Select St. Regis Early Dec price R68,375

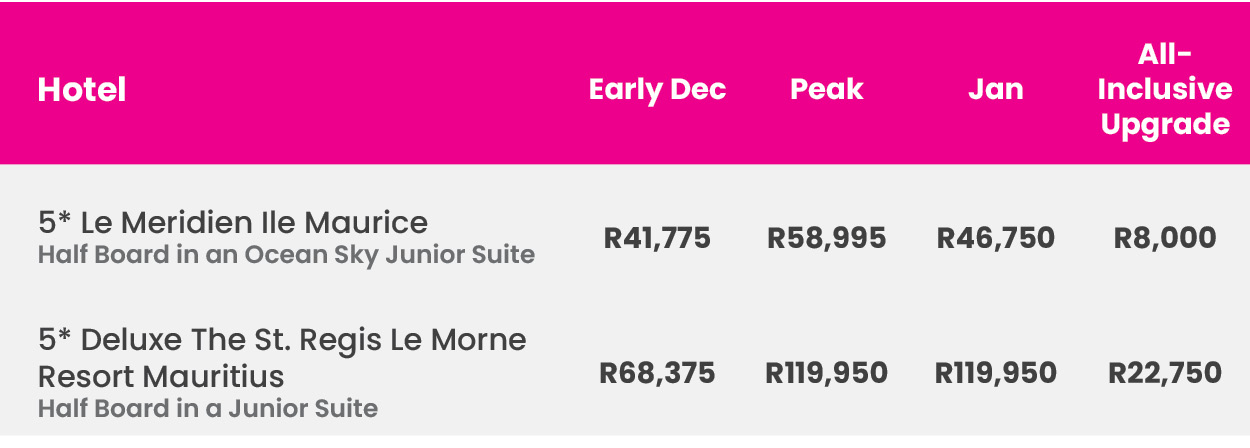657,374
